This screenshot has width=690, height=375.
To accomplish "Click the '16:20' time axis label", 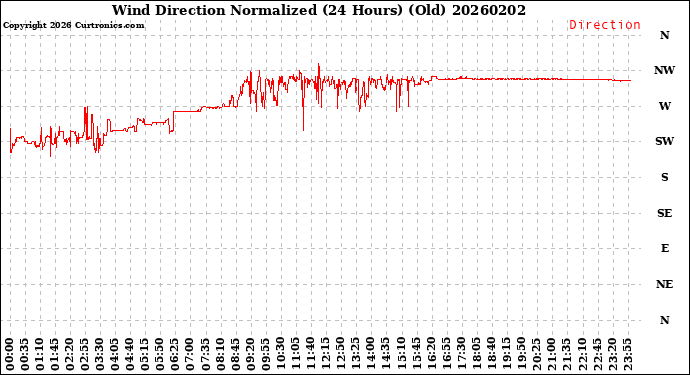I will point(431,355).
